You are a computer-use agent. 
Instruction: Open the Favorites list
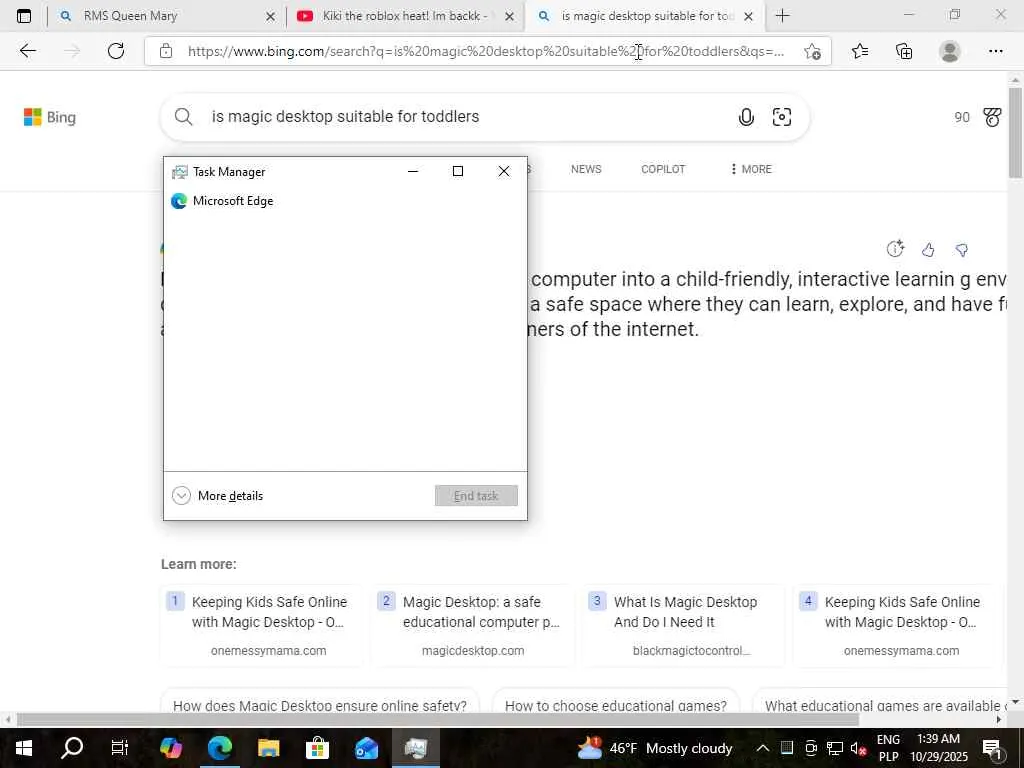point(860,51)
